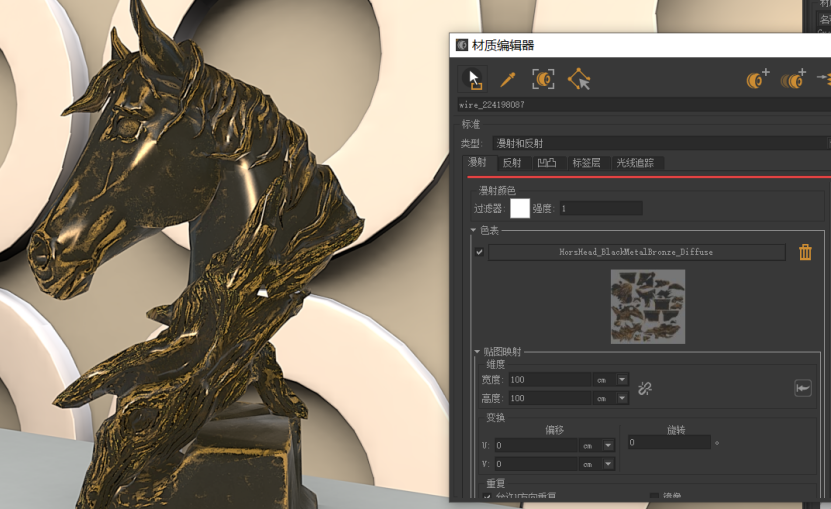
Task: Click the polygon select cursor icon
Action: click(x=578, y=79)
